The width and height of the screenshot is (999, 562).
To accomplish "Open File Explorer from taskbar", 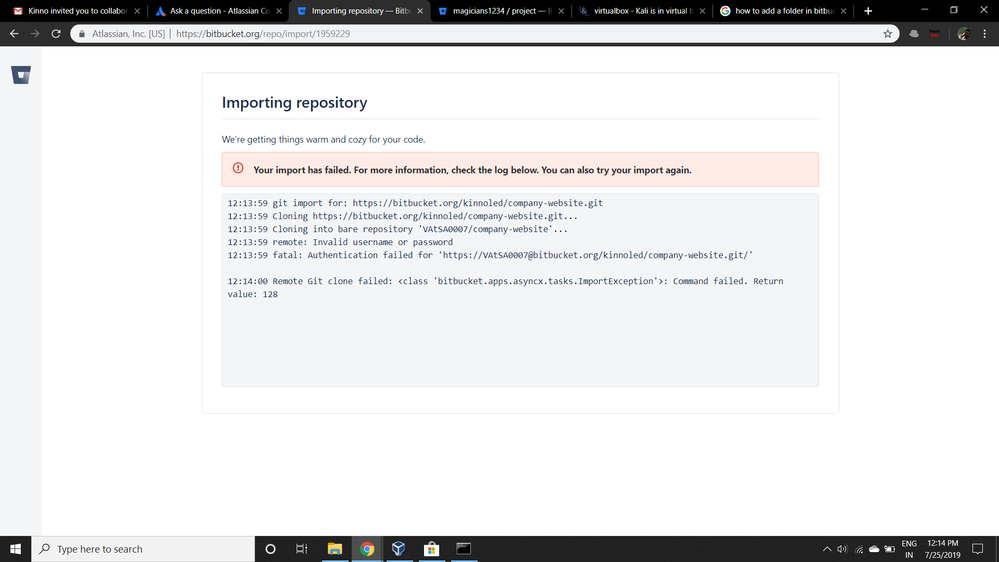I will coord(334,549).
